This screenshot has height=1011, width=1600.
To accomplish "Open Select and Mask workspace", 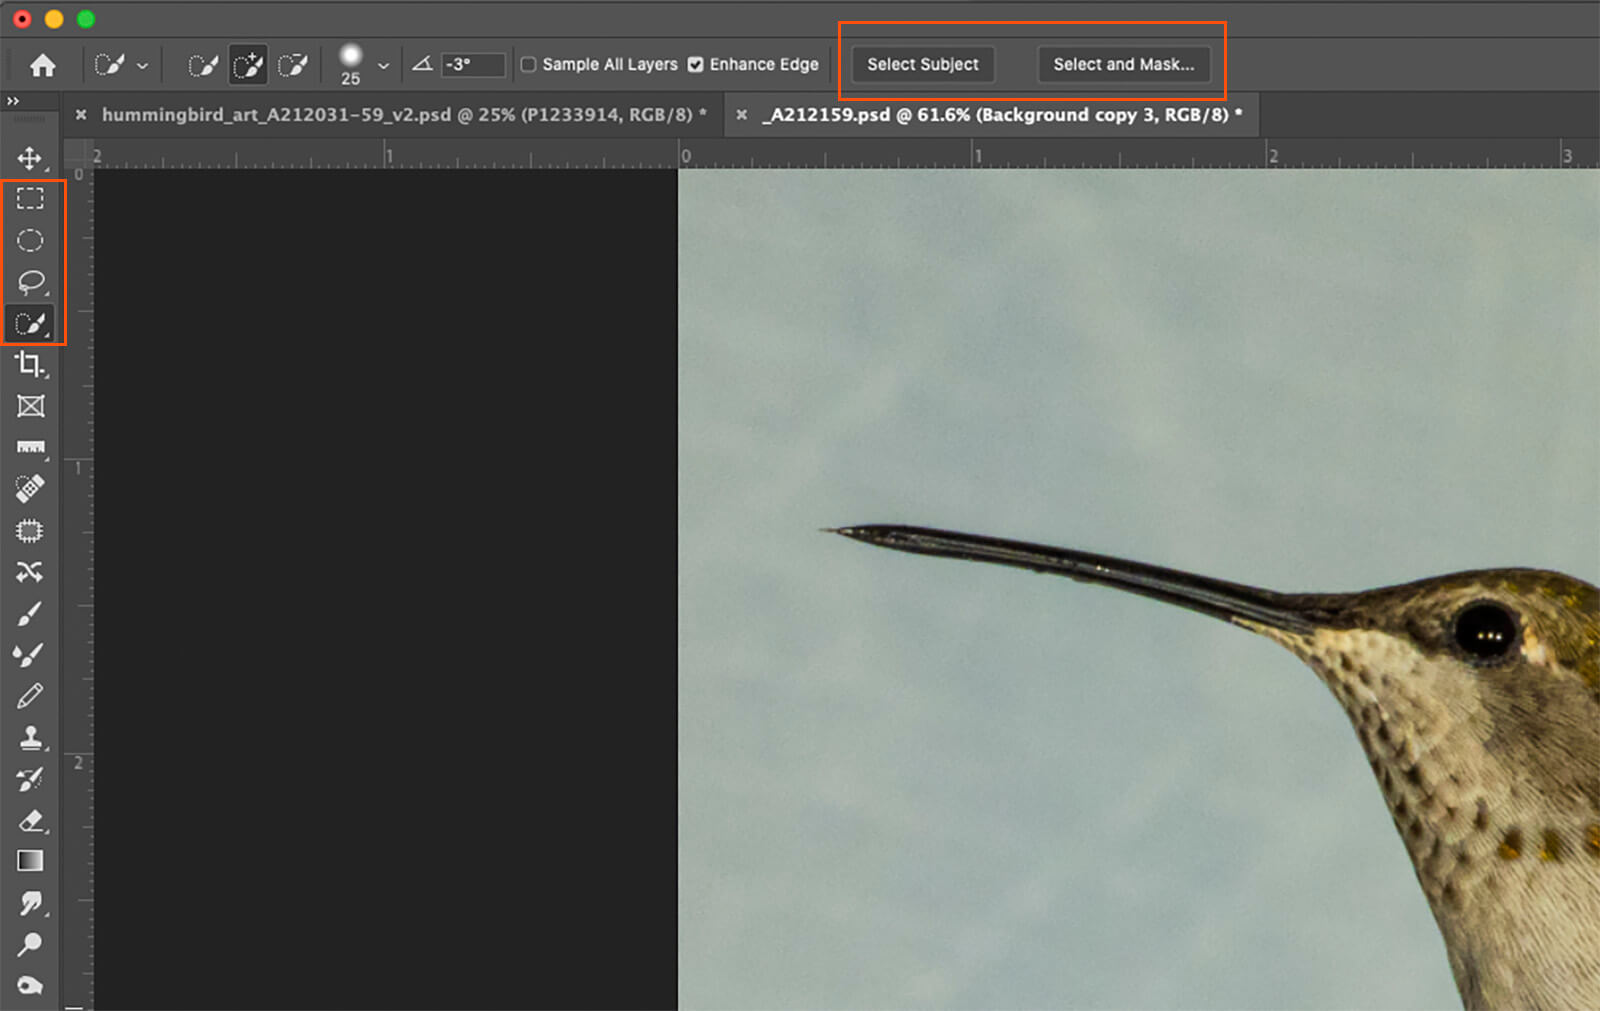I will pyautogui.click(x=1123, y=65).
